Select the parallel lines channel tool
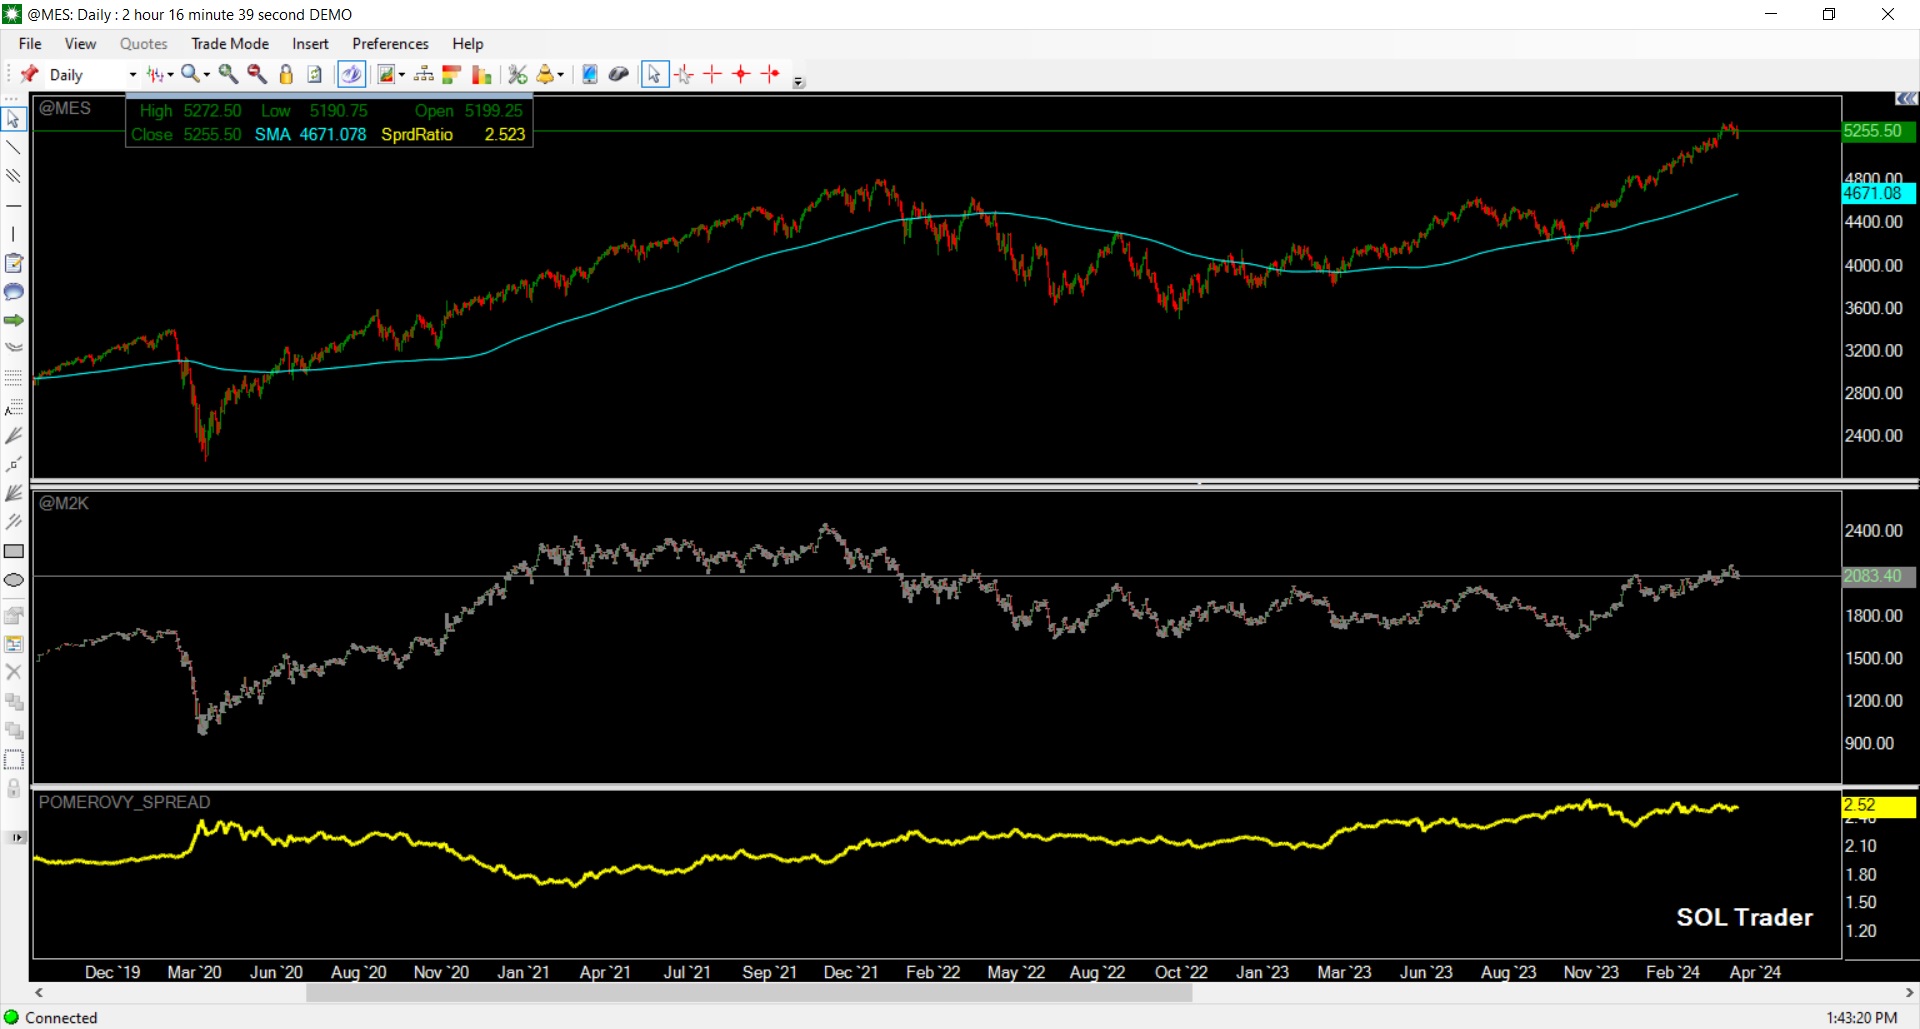The width and height of the screenshot is (1920, 1029). point(14,177)
